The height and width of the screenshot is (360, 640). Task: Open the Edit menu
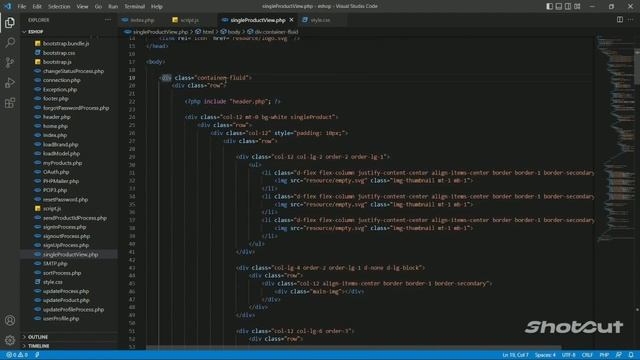coord(37,7)
